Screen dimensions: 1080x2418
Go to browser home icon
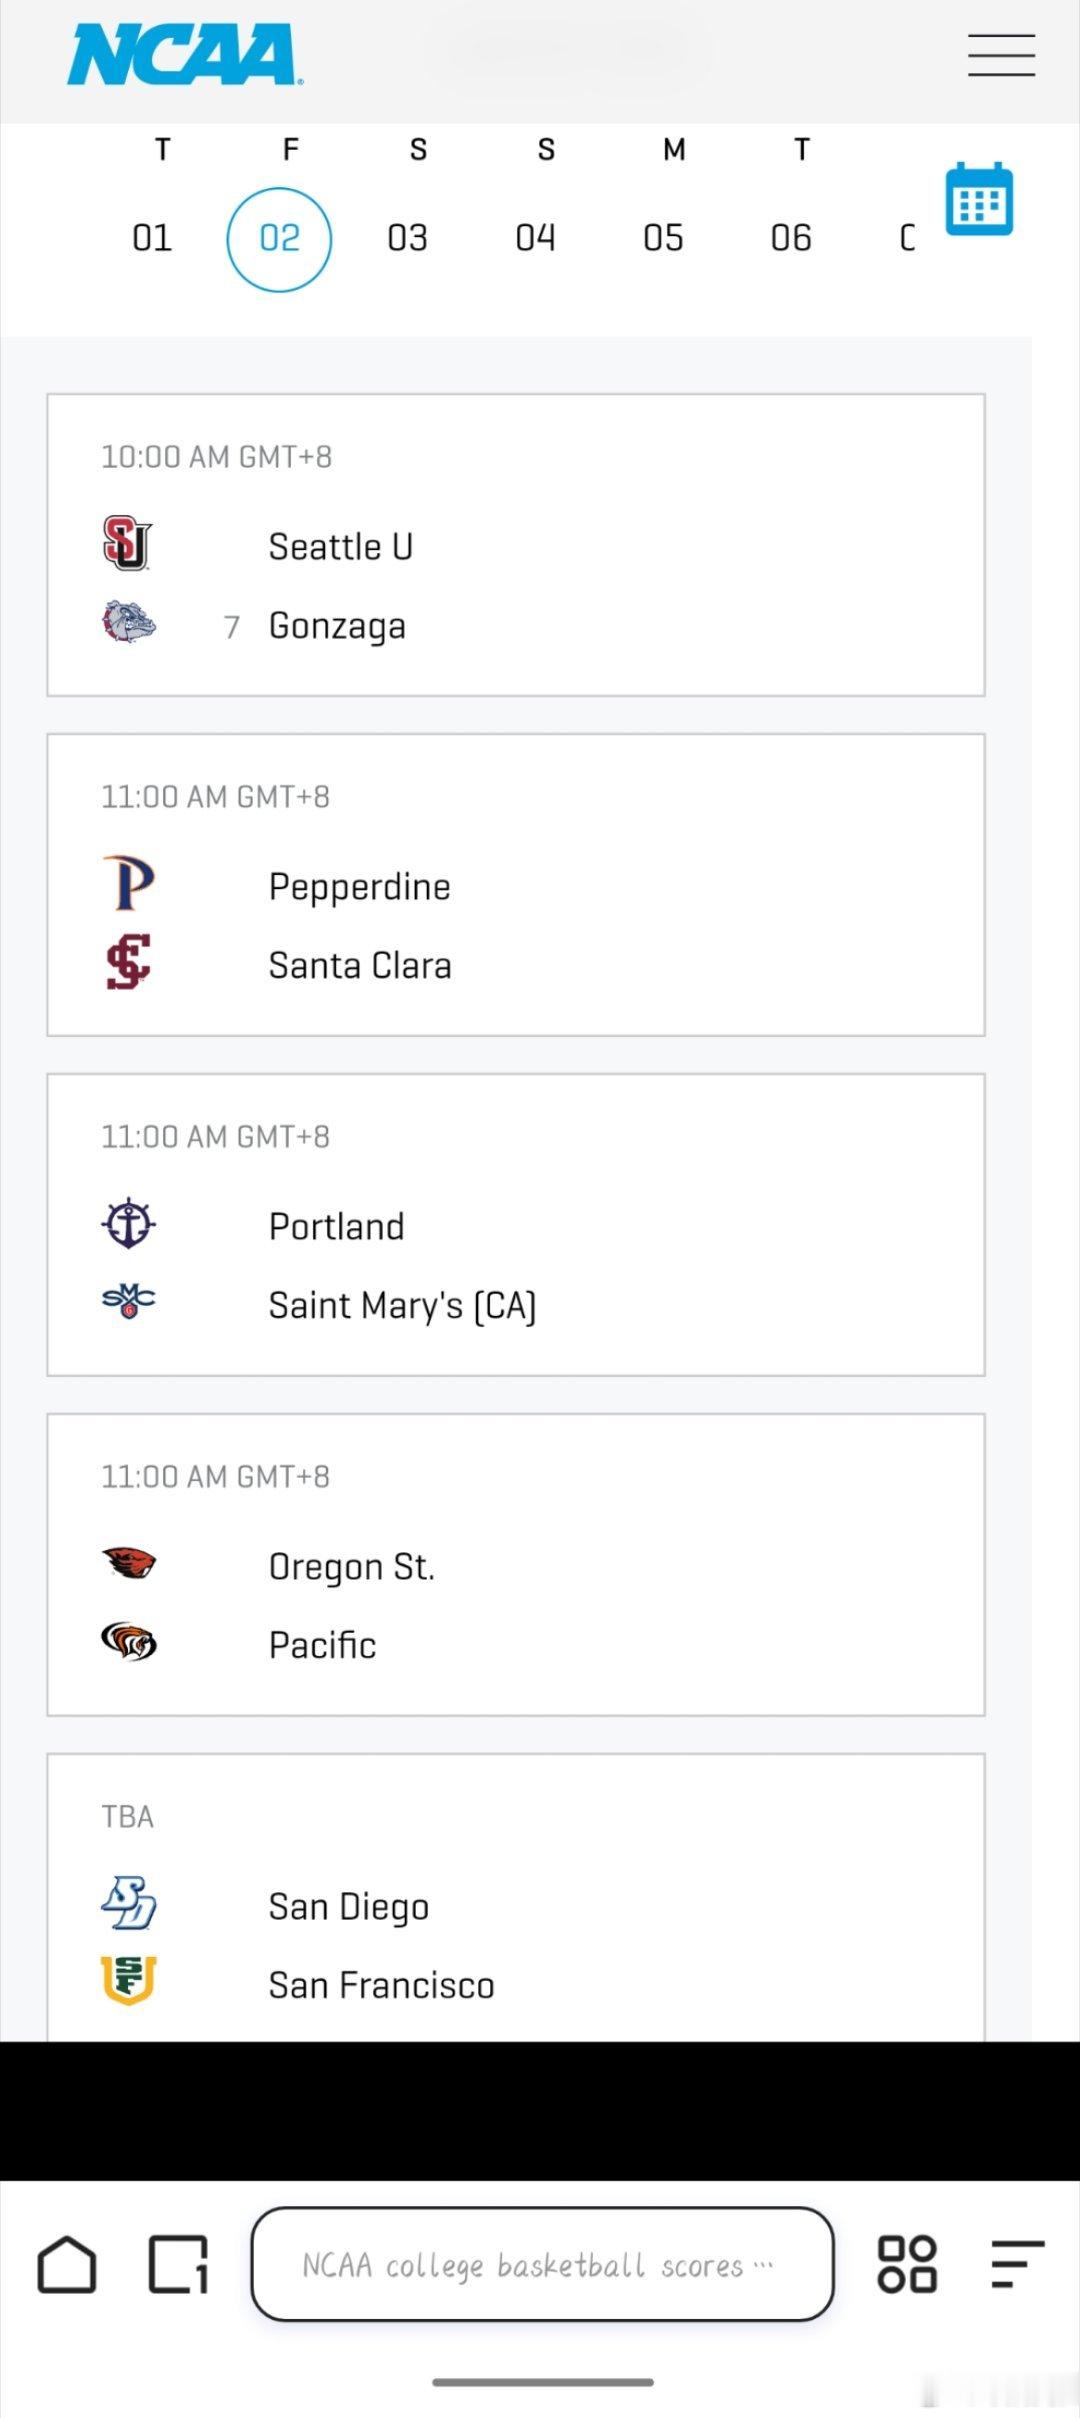pyautogui.click(x=67, y=2264)
